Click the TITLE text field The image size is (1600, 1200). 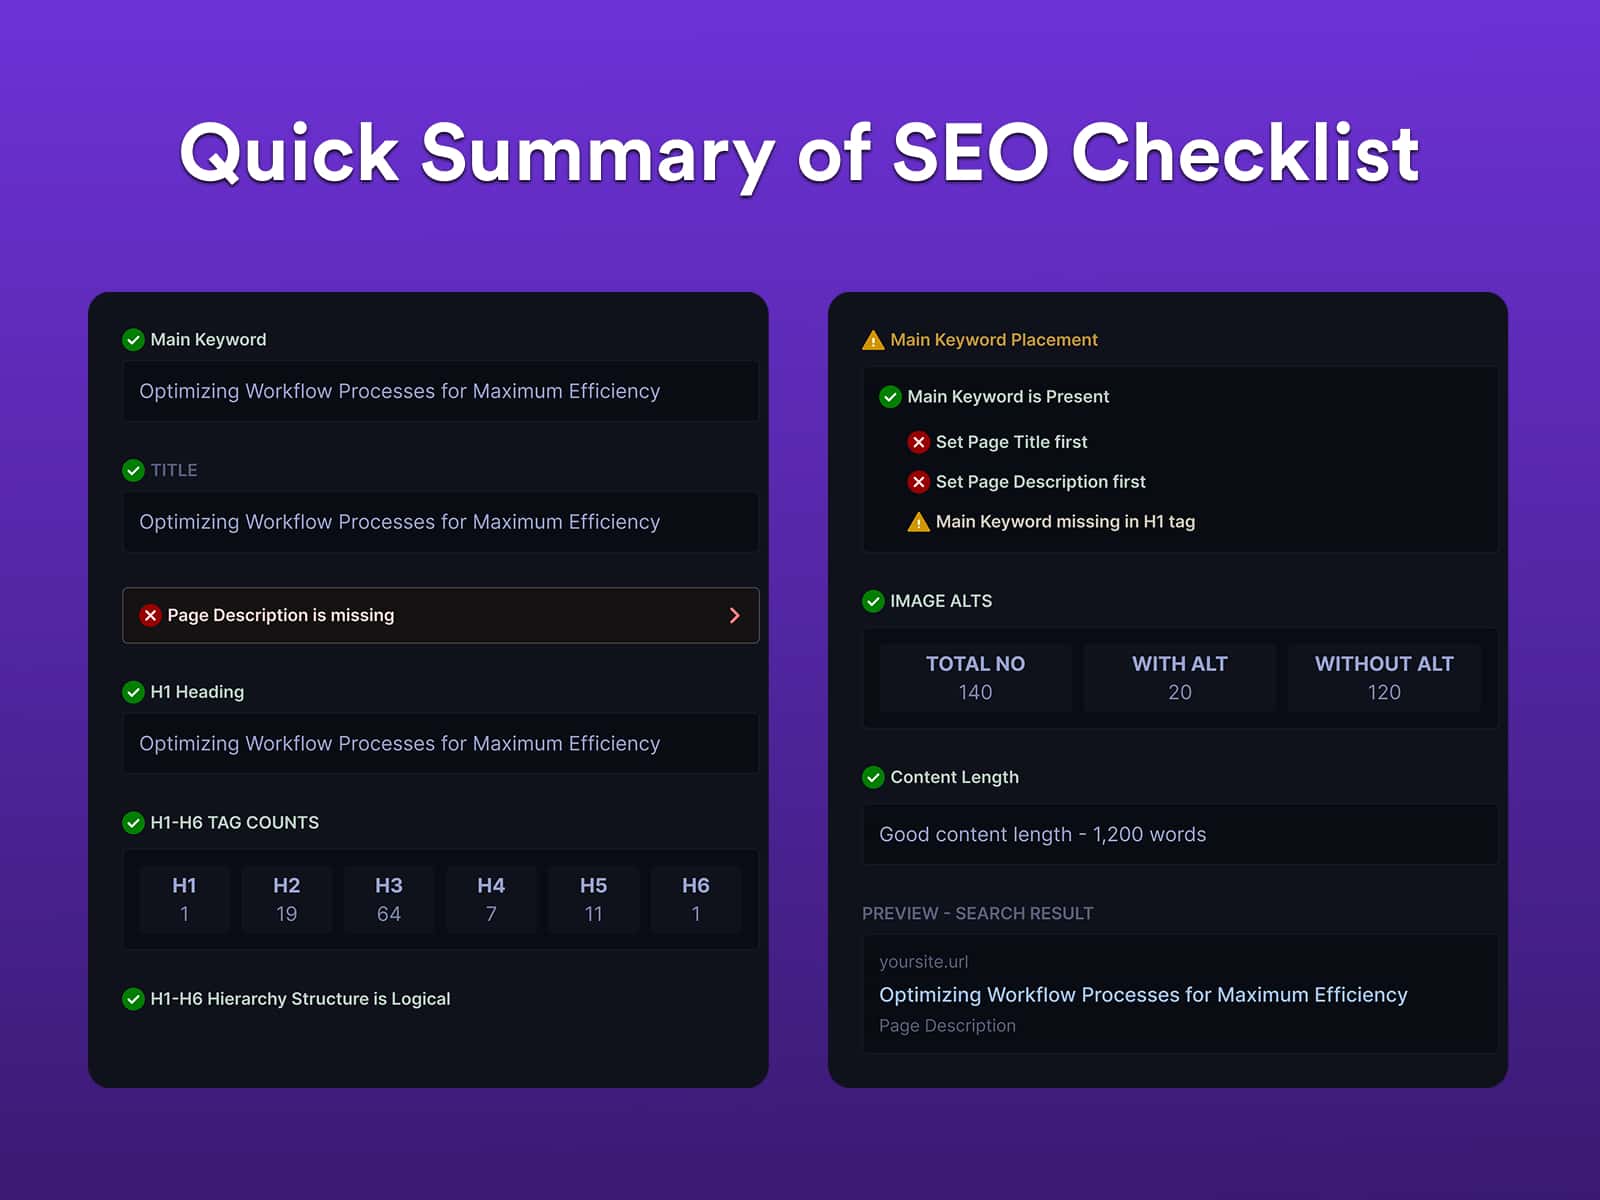tap(441, 522)
